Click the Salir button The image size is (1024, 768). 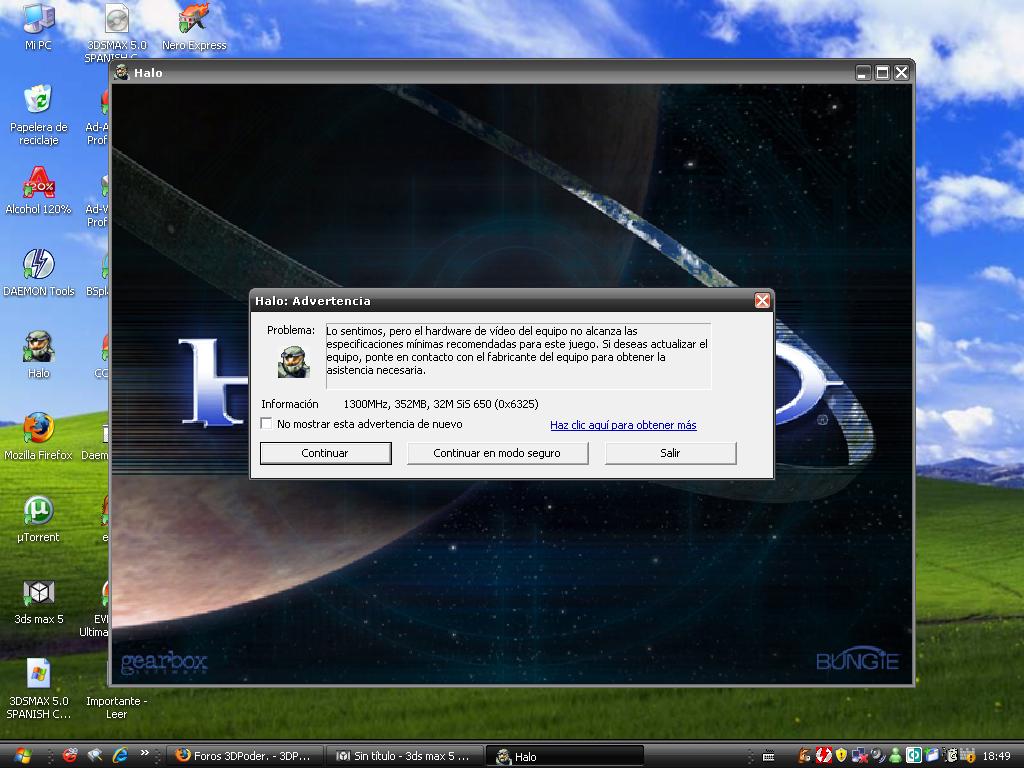tap(670, 453)
